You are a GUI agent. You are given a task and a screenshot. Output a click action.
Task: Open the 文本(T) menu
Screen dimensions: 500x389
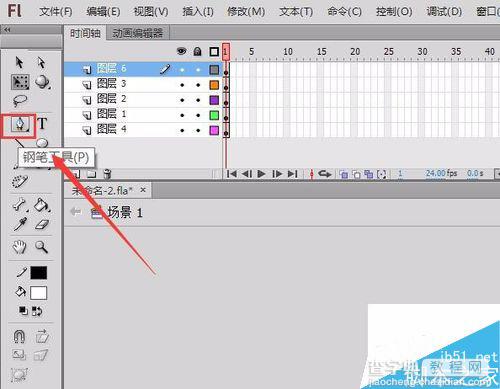[x=296, y=12]
